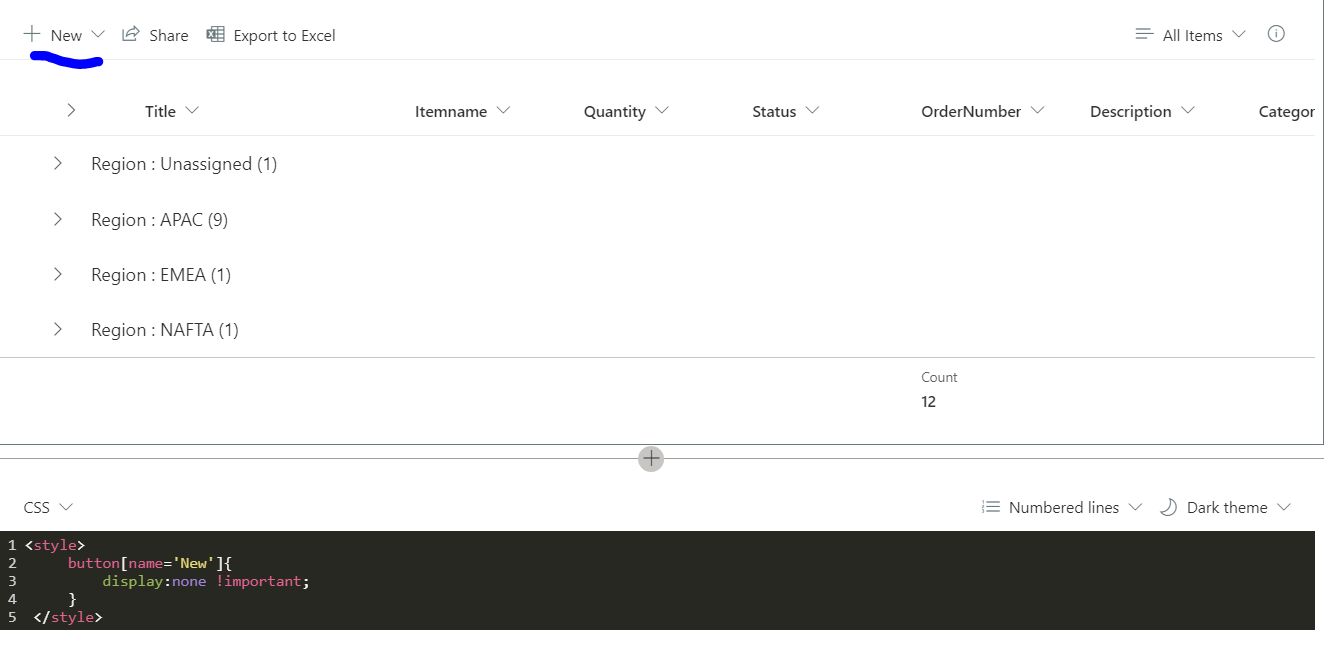Click the Export to Excel button
The width and height of the screenshot is (1324, 647).
281,34
